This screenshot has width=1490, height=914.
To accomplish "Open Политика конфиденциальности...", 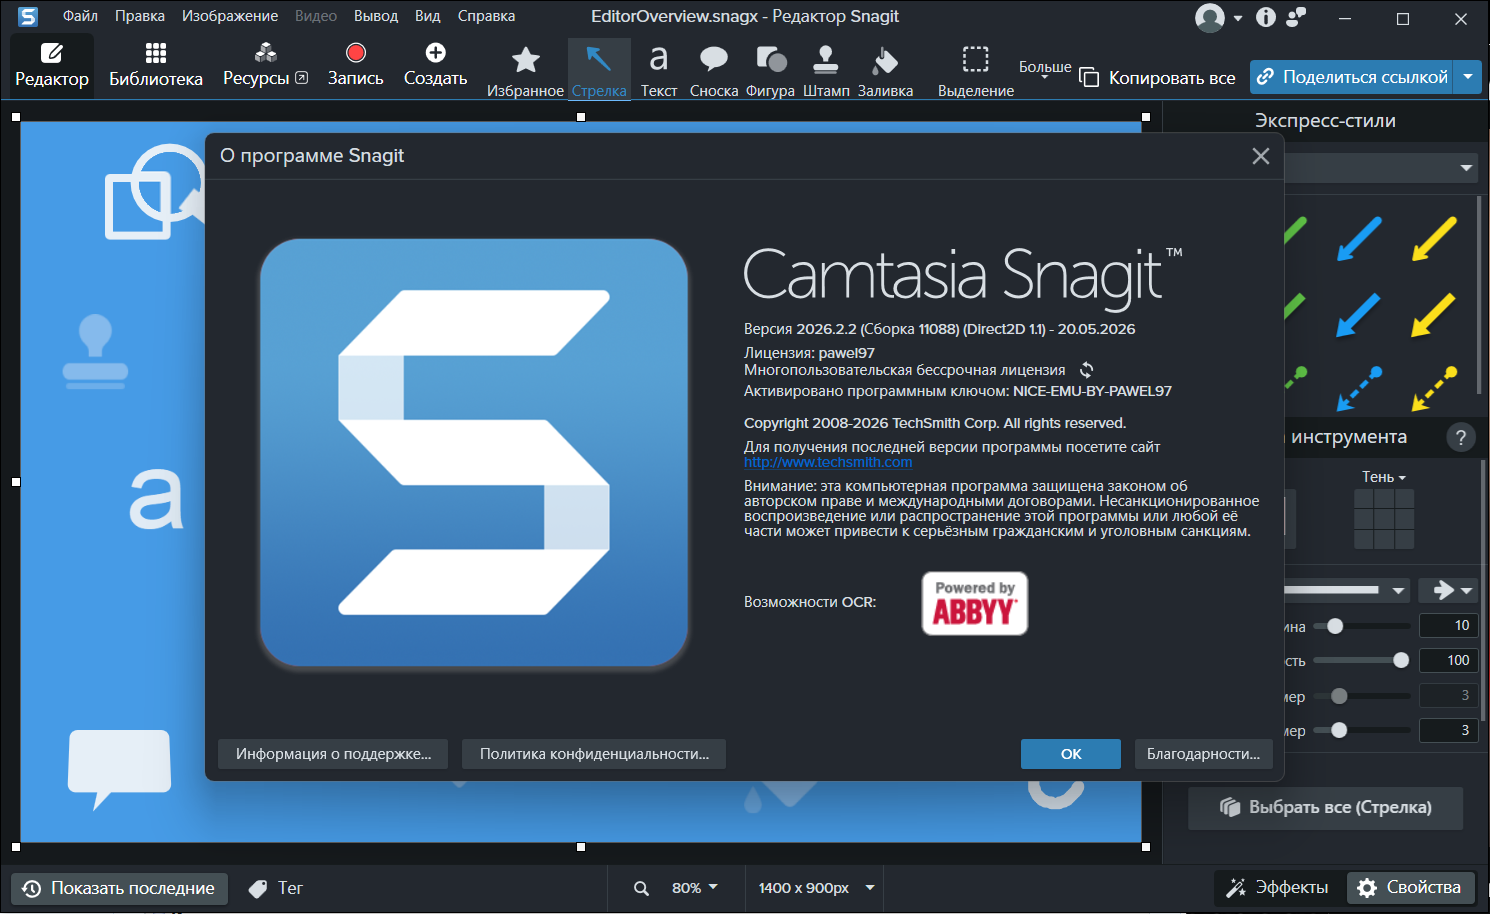I will (594, 754).
